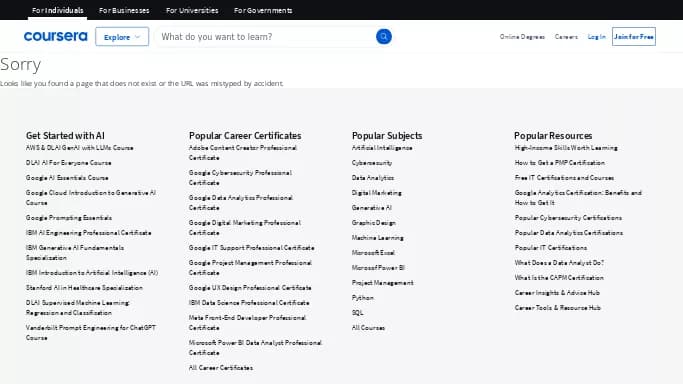Open What Is the CAPM Certification
Image resolution: width=683 pixels, height=384 pixels.
[x=559, y=278]
